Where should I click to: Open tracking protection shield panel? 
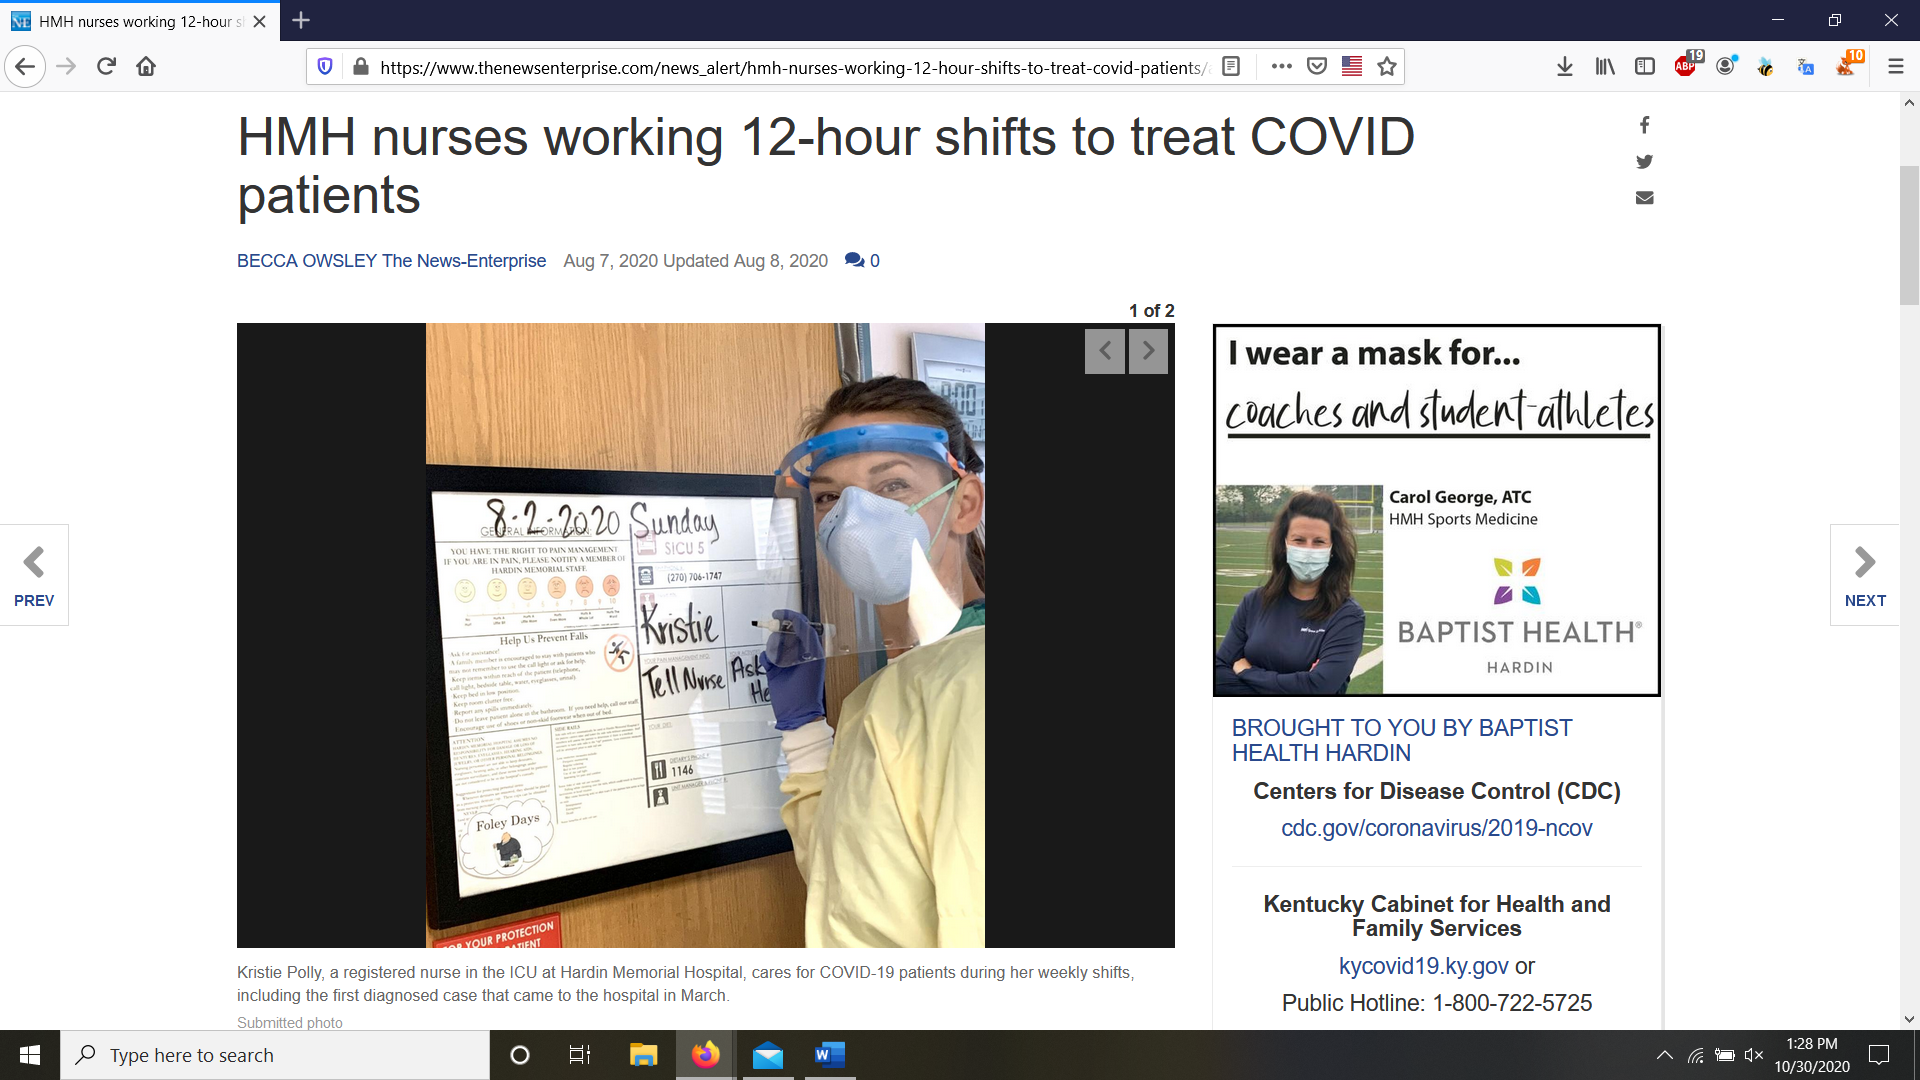325,67
